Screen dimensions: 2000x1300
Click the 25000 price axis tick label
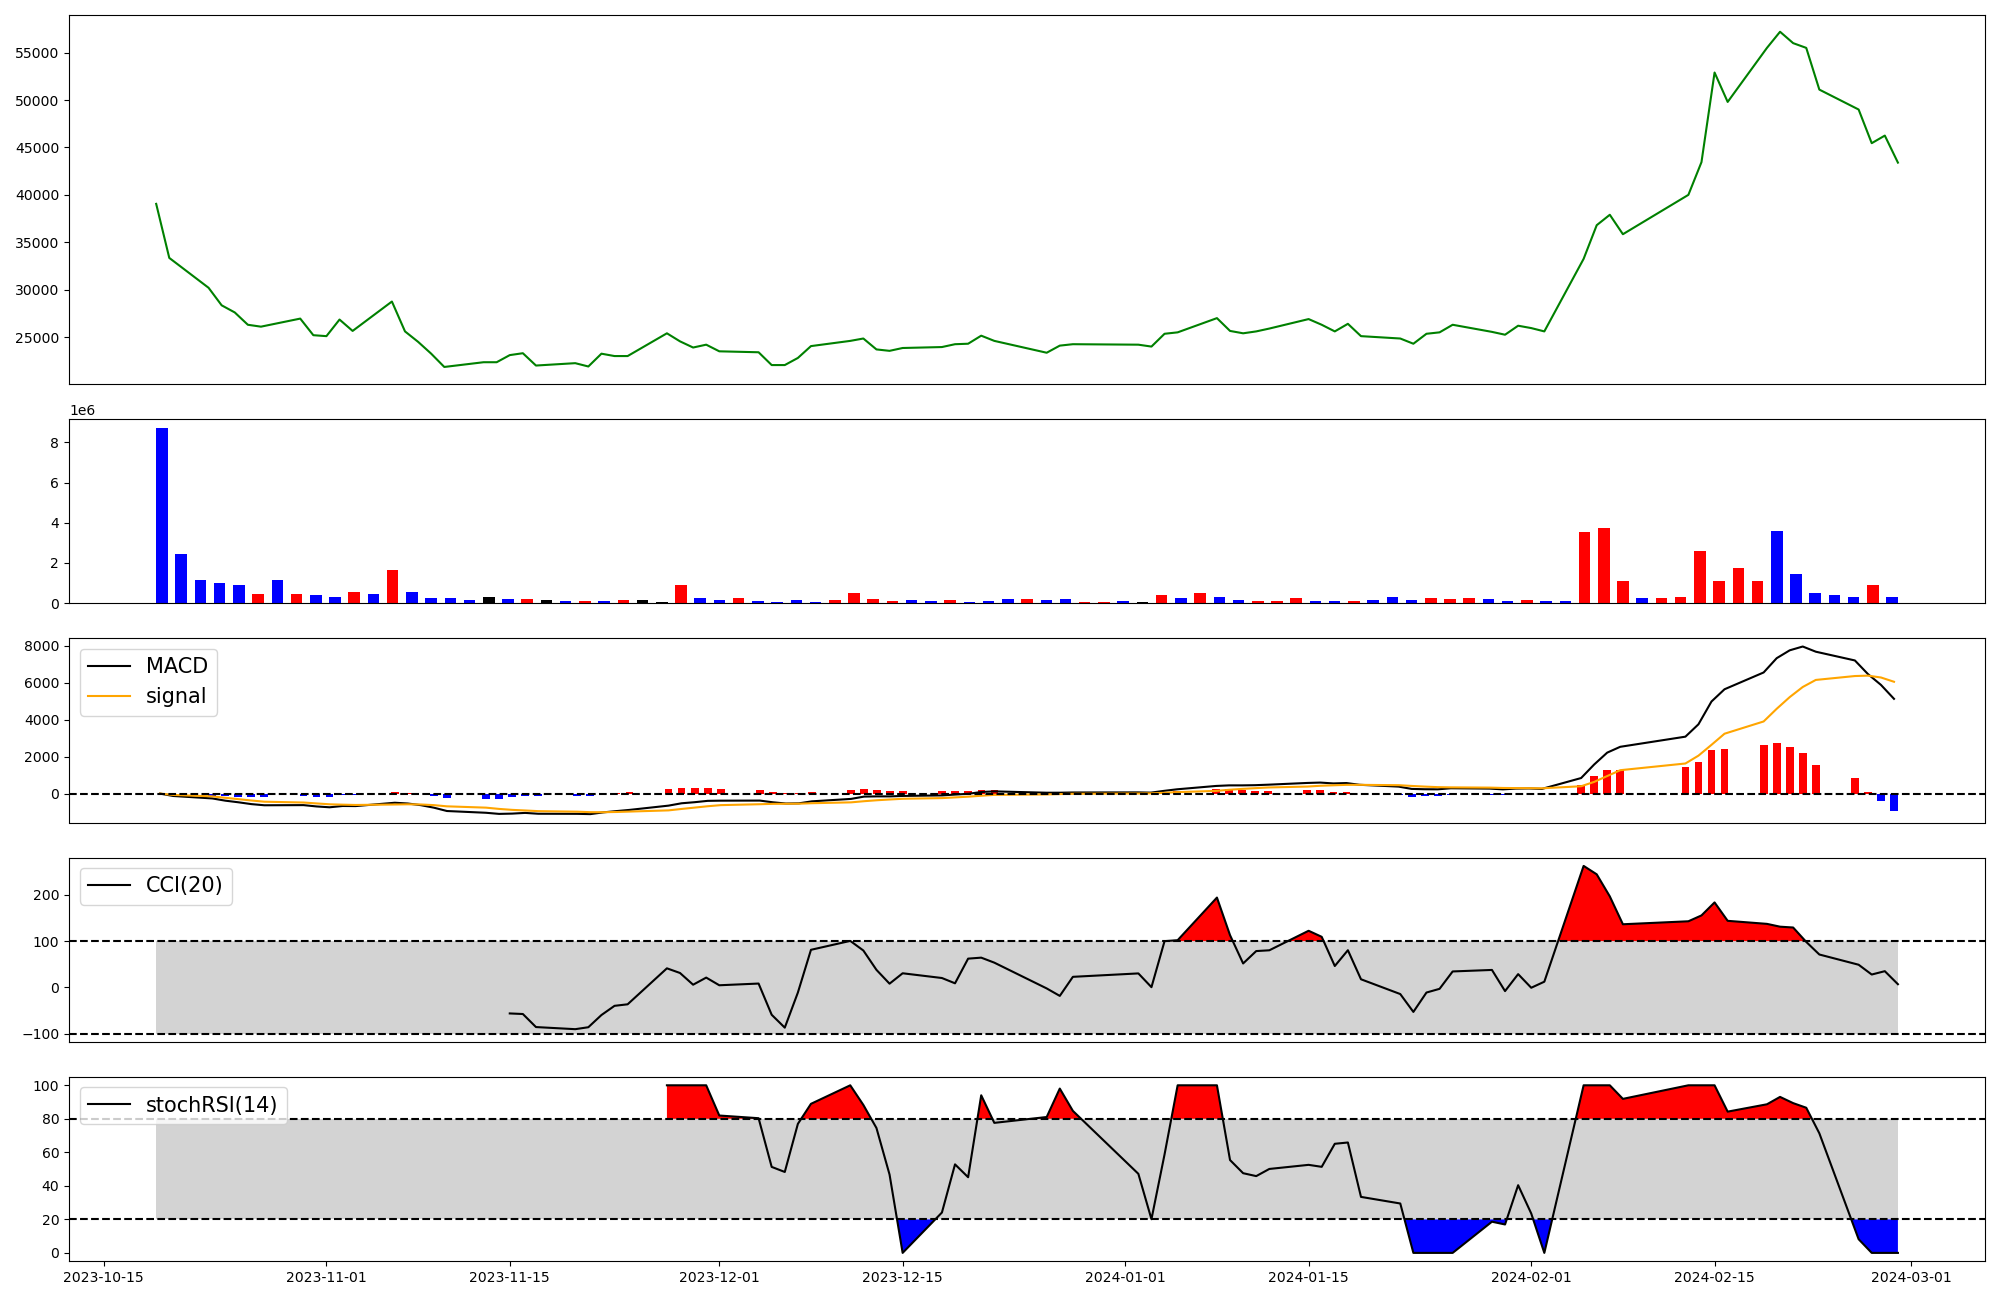tap(36, 338)
